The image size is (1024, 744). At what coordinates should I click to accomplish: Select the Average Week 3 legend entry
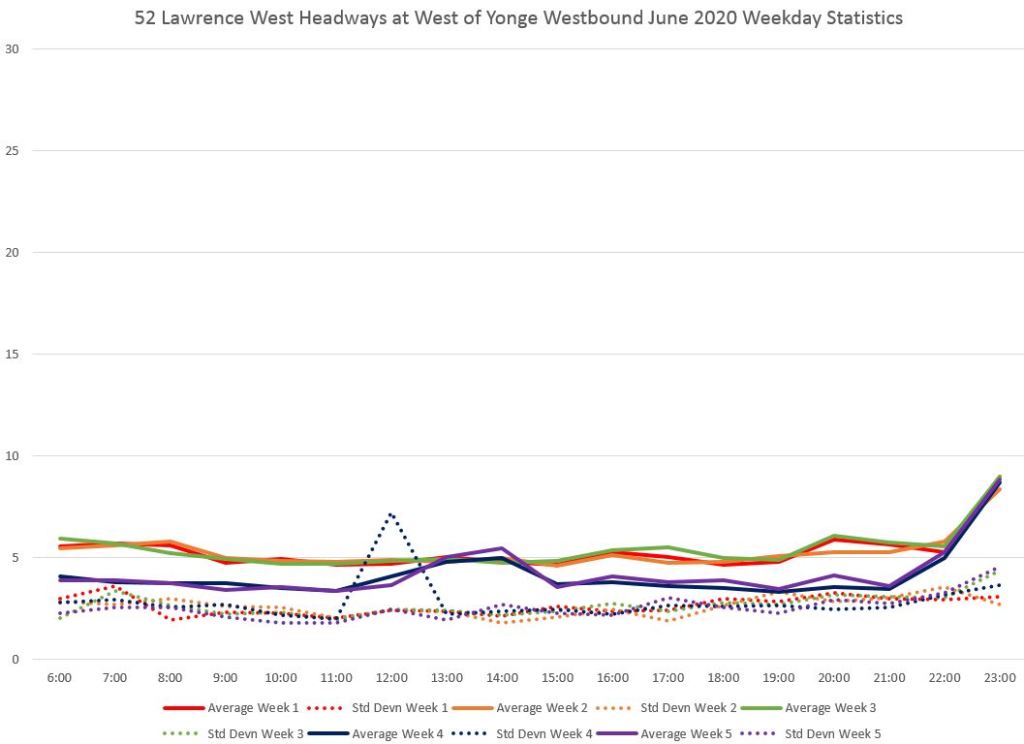coord(831,708)
